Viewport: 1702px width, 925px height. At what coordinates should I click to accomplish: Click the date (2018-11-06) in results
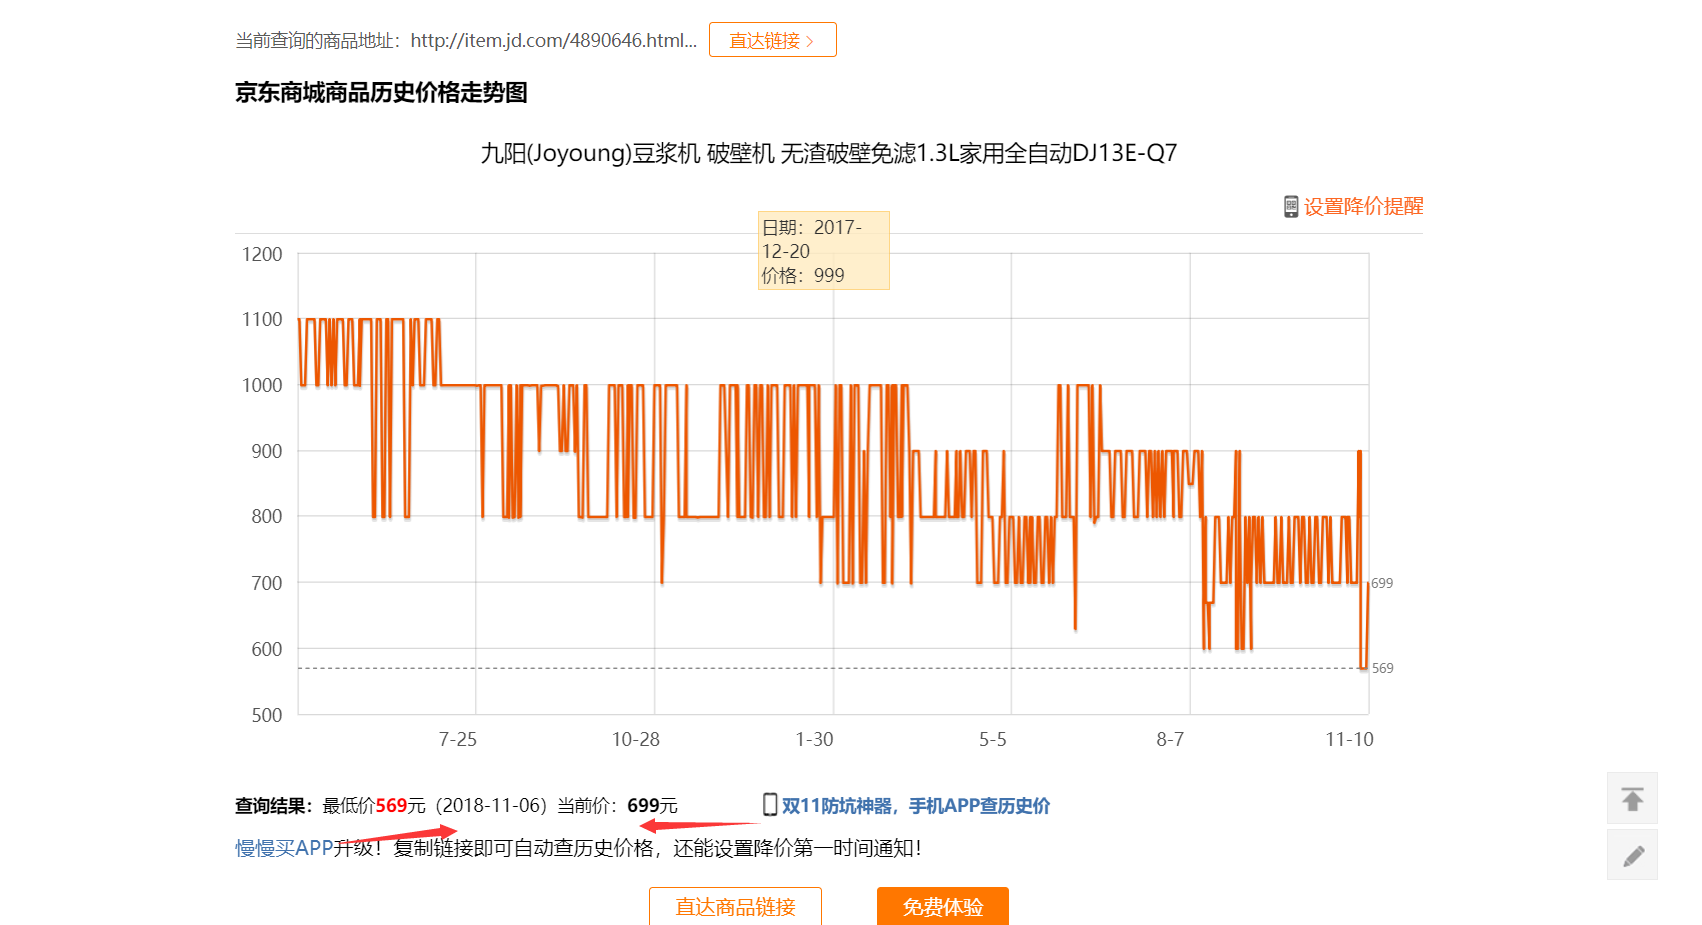[x=491, y=806]
